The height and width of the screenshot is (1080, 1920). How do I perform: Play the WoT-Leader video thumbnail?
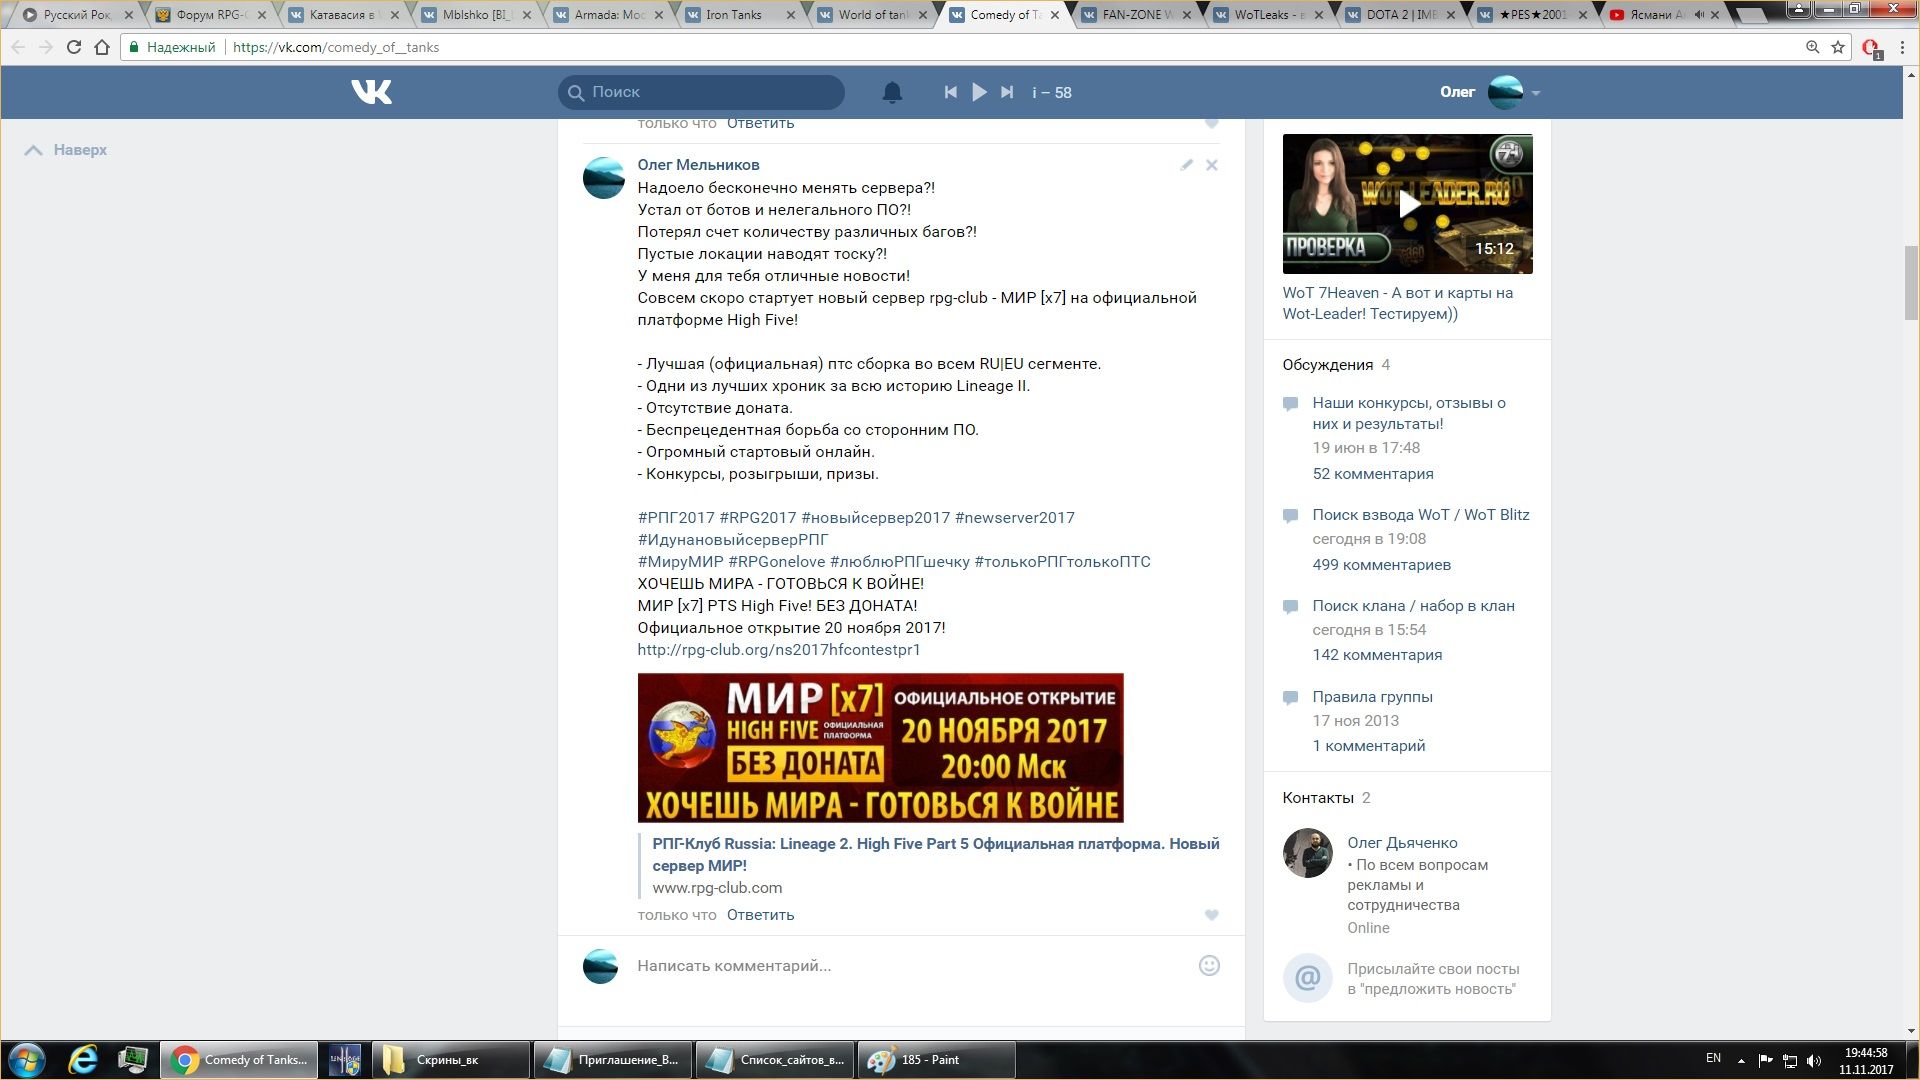point(1407,204)
